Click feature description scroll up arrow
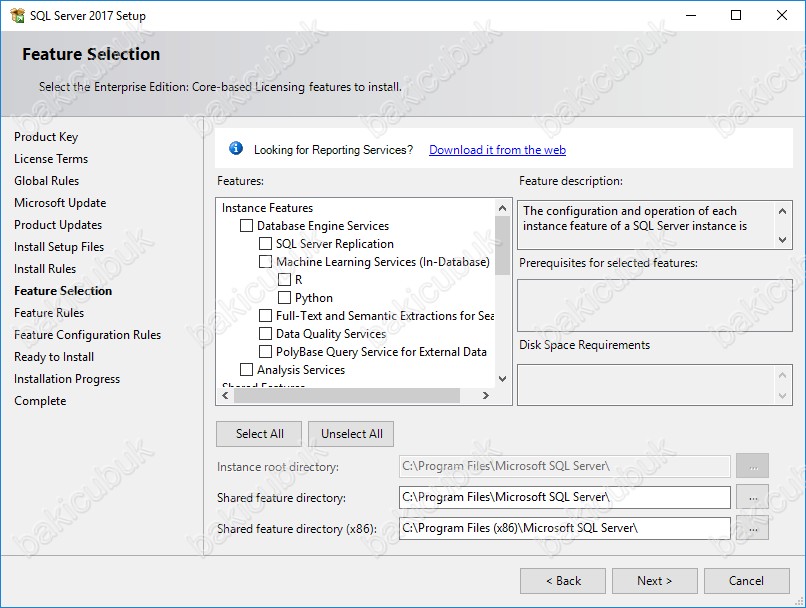This screenshot has height=608, width=806. (782, 211)
